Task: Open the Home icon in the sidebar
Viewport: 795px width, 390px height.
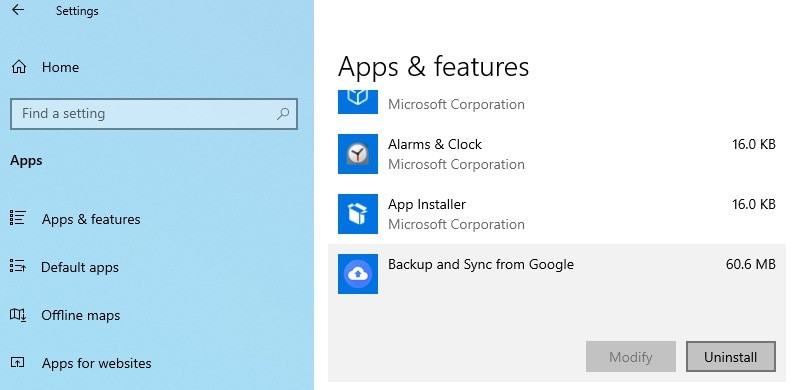Action: (x=19, y=67)
